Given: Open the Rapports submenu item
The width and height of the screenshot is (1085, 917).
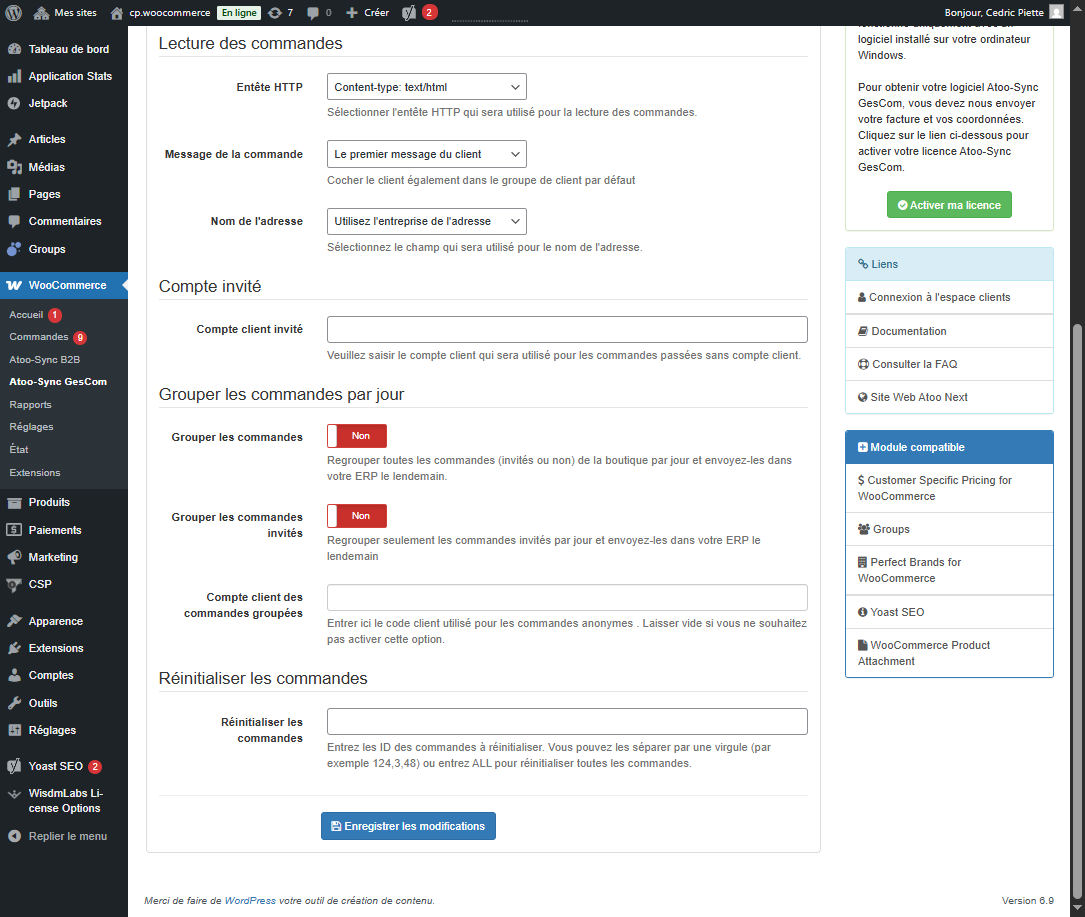Looking at the screenshot, I should (x=30, y=405).
